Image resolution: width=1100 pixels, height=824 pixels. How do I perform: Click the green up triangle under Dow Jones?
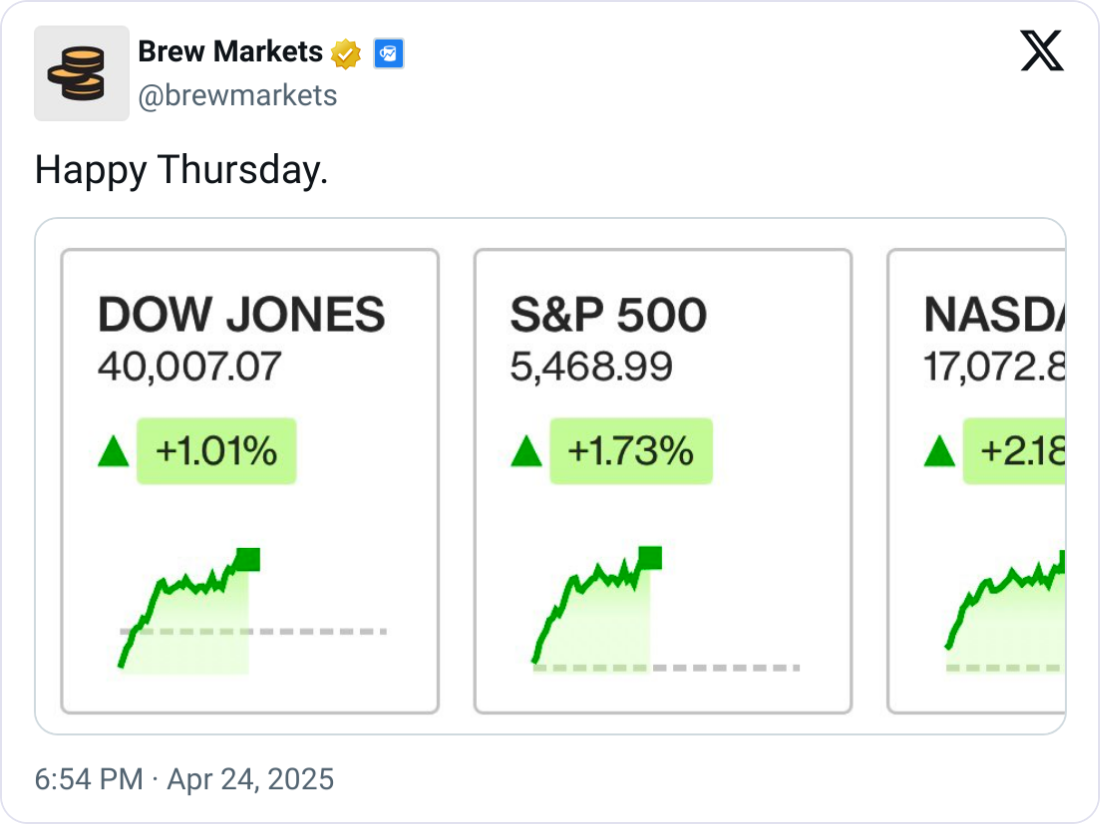(114, 453)
